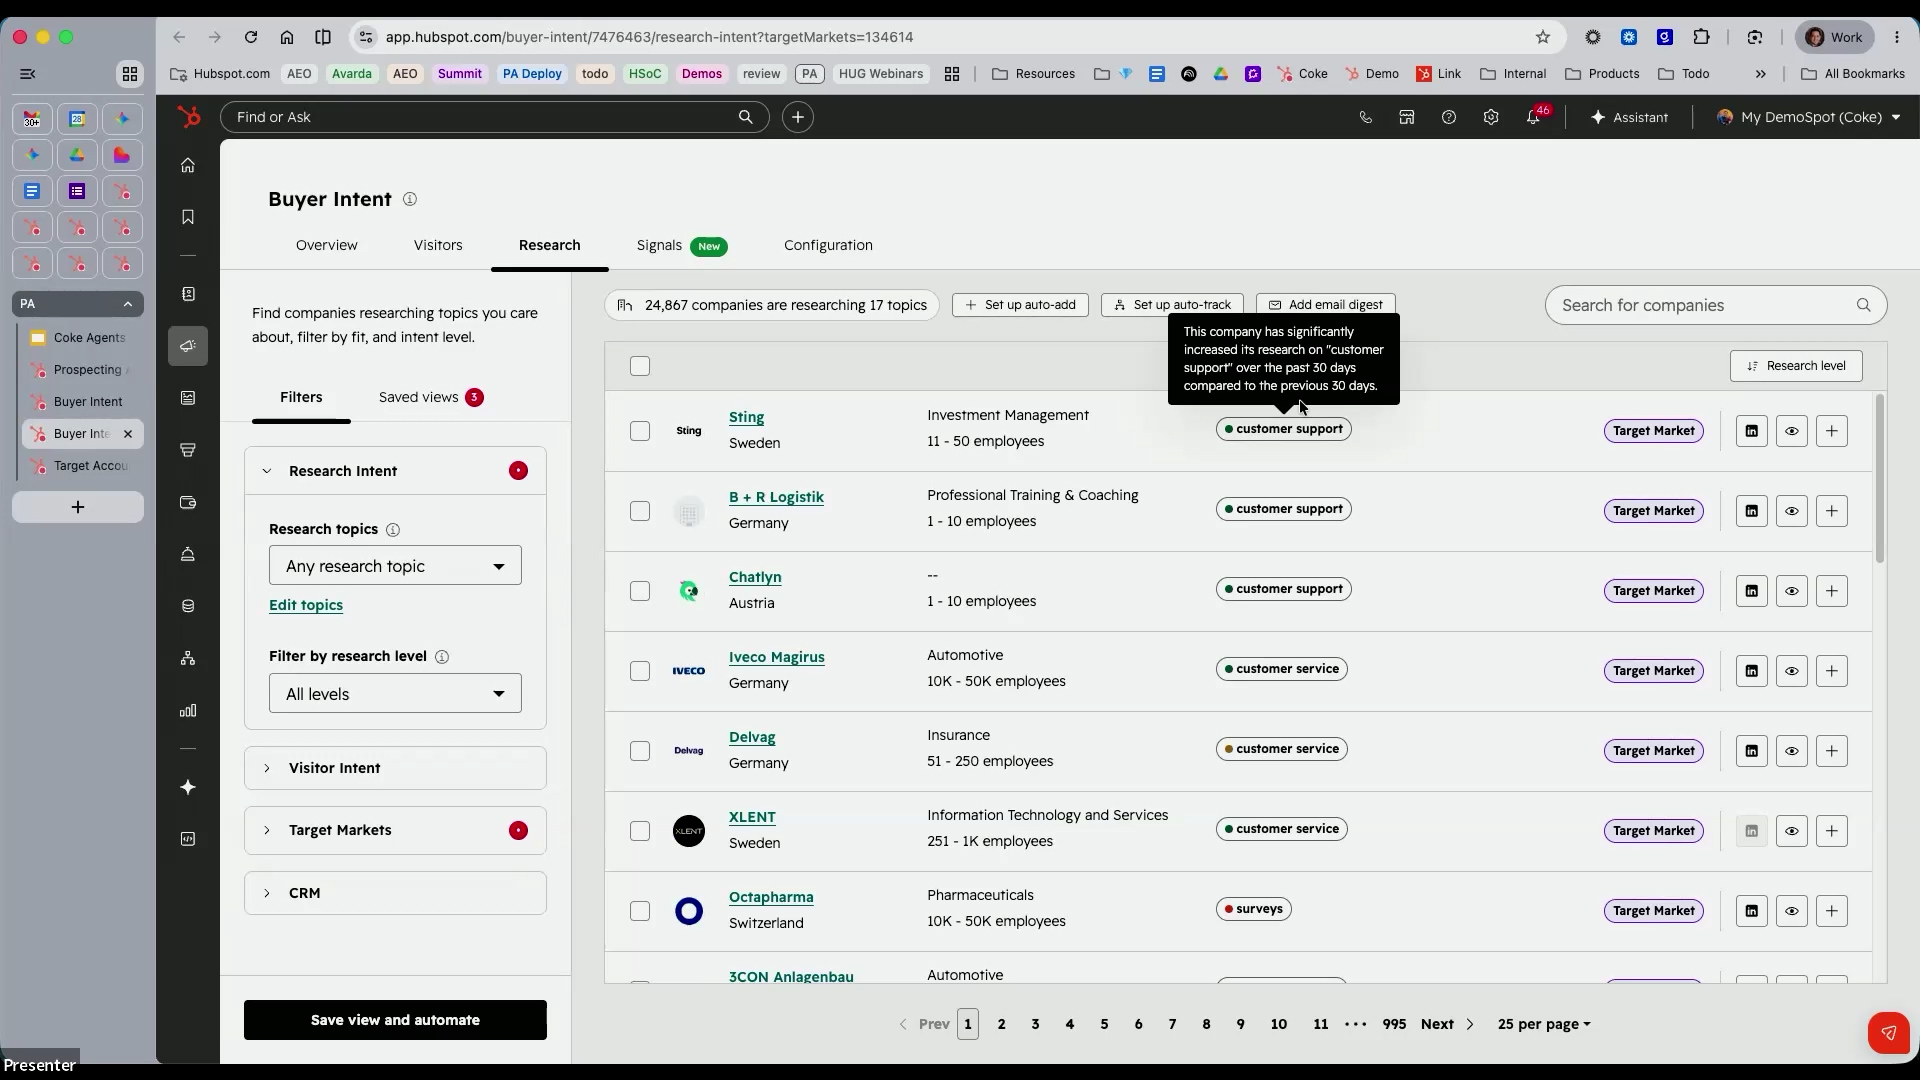The width and height of the screenshot is (1920, 1080).
Task: Click the search magnifier in Find or Ask
Action: click(x=745, y=117)
